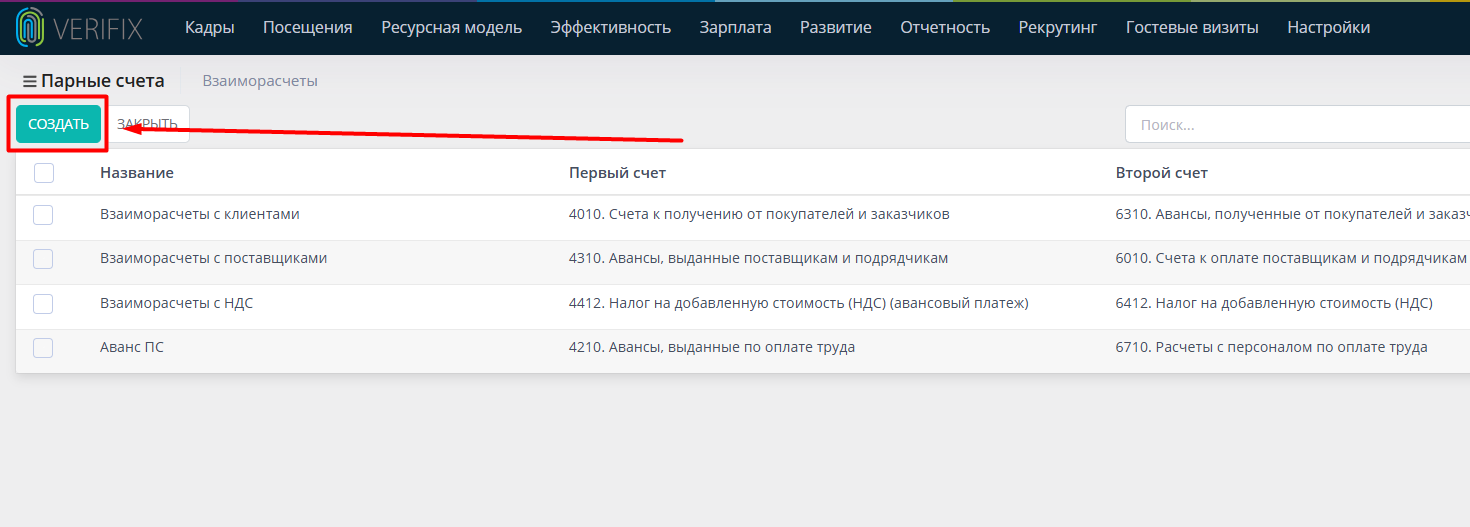The image size is (1470, 527).
Task: Open the hamburger menu beside Парные счета
Action: click(x=30, y=81)
